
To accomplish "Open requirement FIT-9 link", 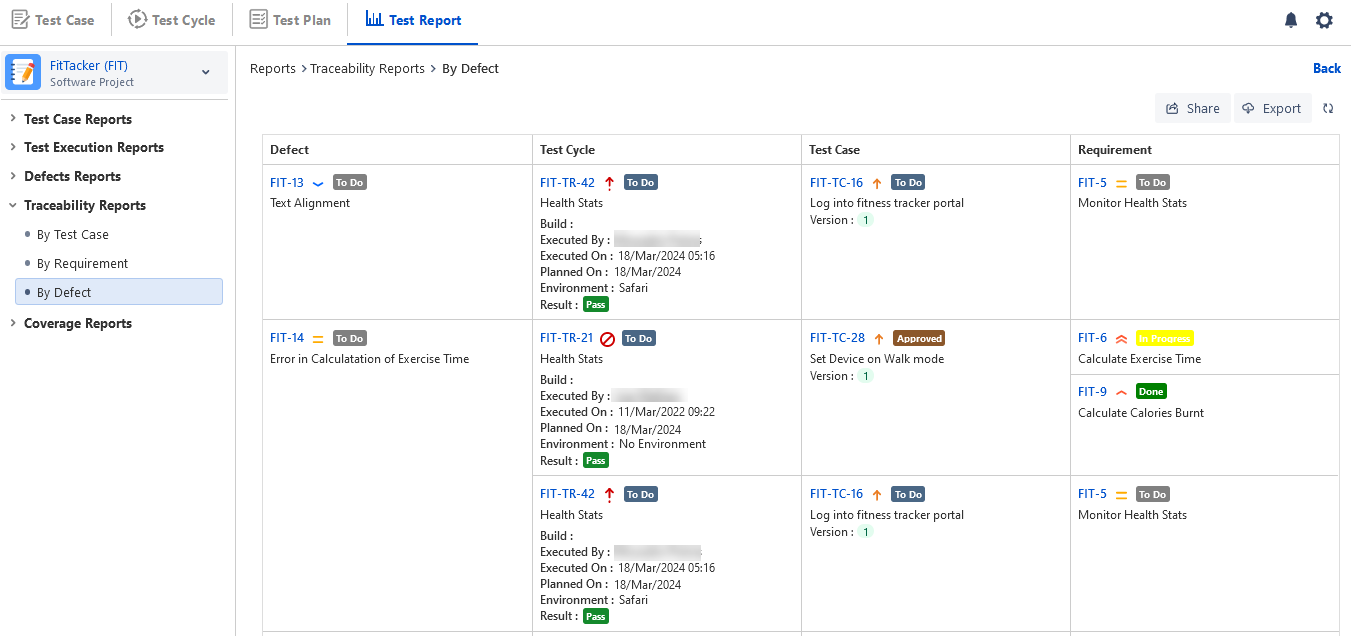I will 1092,392.
